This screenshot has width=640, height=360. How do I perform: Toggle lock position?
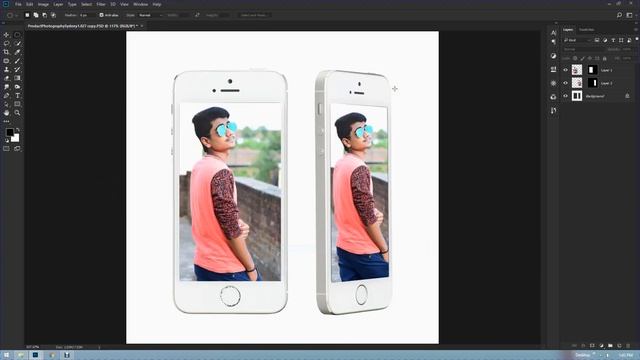click(590, 58)
